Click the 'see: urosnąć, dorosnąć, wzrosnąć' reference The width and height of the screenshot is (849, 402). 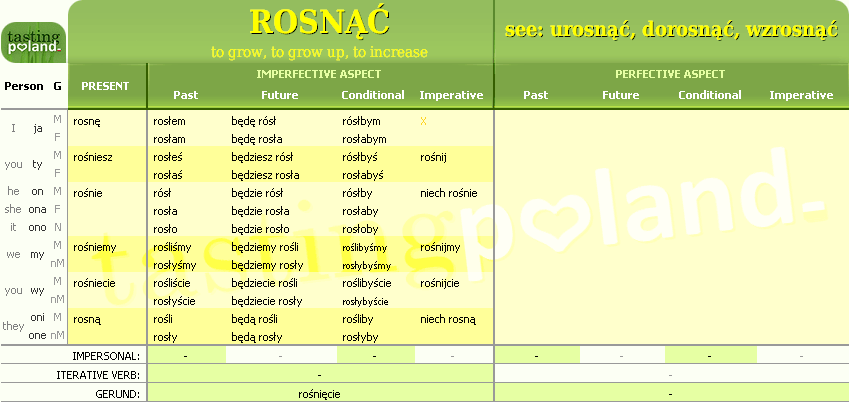[671, 29]
